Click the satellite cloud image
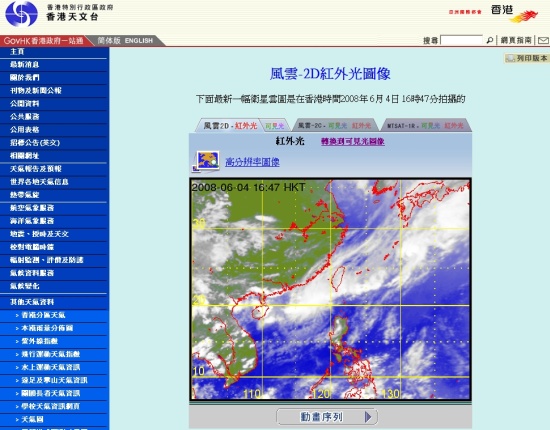Screen dimensions: 550x430 (x=330, y=289)
